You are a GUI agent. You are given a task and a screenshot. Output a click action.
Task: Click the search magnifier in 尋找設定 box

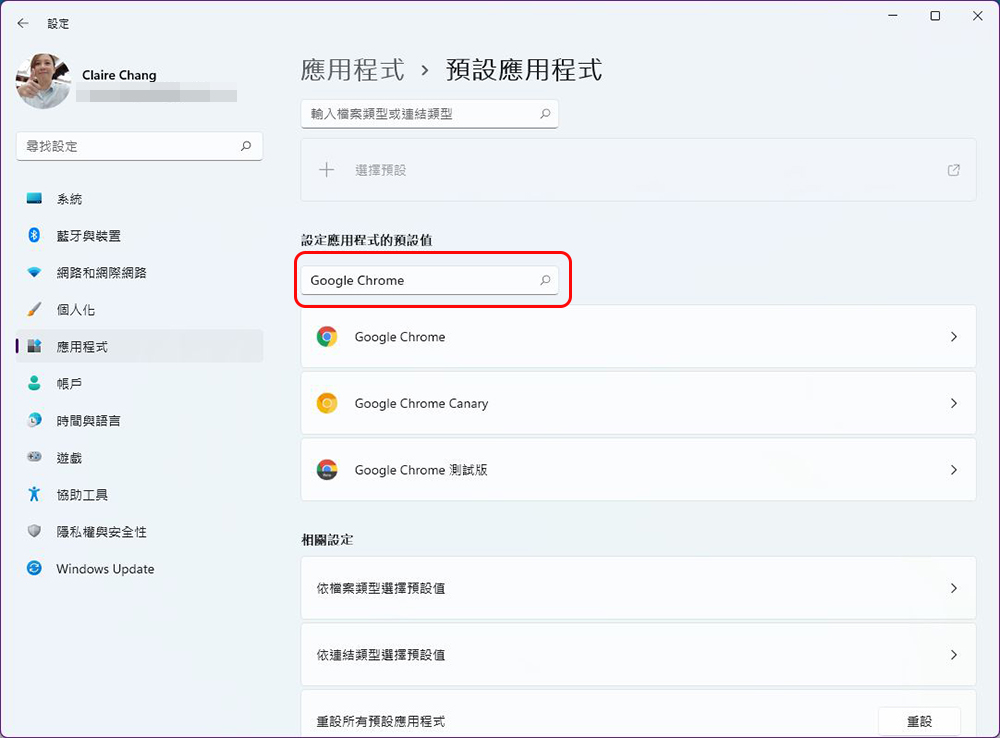pos(246,146)
